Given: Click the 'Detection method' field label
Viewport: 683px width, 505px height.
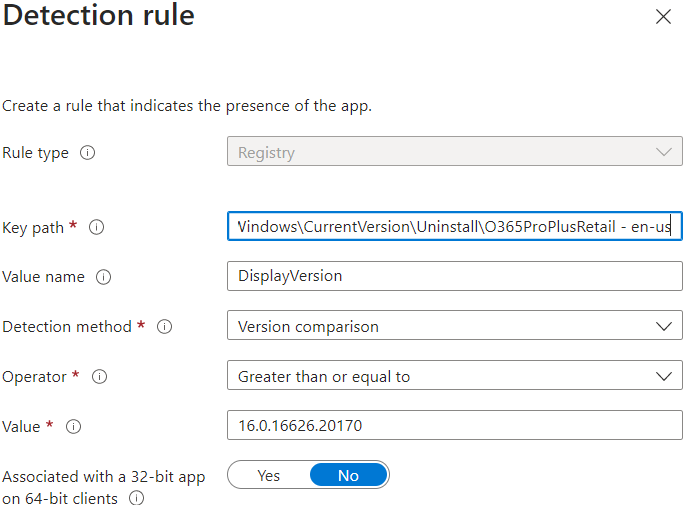Looking at the screenshot, I should point(67,327).
